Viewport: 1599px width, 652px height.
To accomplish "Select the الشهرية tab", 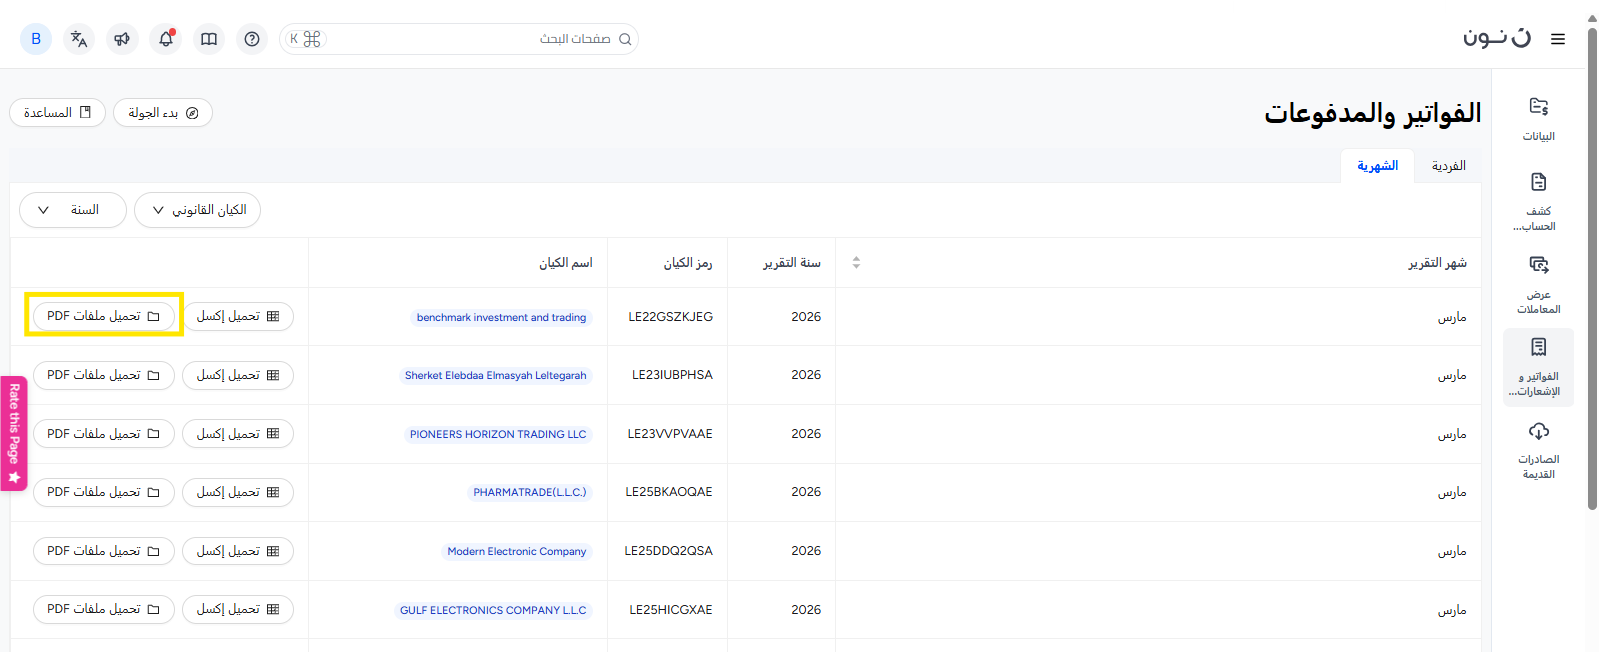I will [1377, 166].
